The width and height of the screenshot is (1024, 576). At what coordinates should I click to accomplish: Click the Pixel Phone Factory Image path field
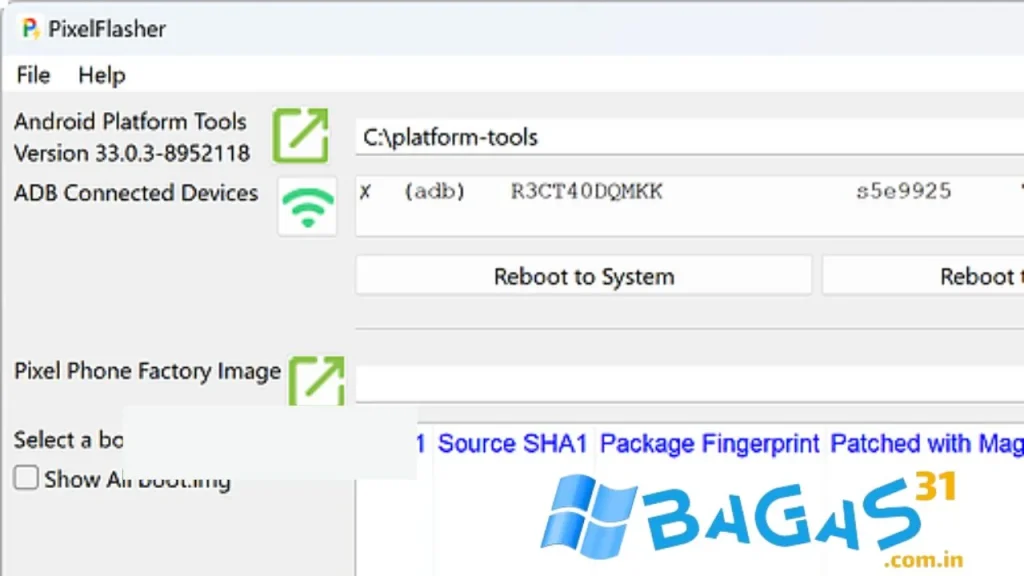pyautogui.click(x=690, y=383)
